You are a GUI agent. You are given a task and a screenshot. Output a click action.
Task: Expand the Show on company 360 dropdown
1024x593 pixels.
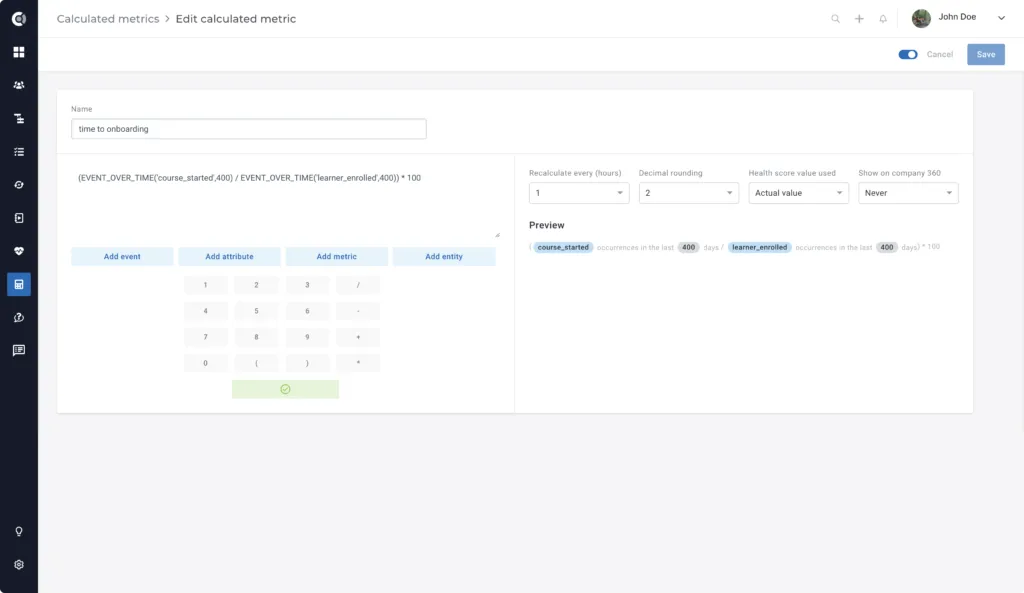point(908,193)
